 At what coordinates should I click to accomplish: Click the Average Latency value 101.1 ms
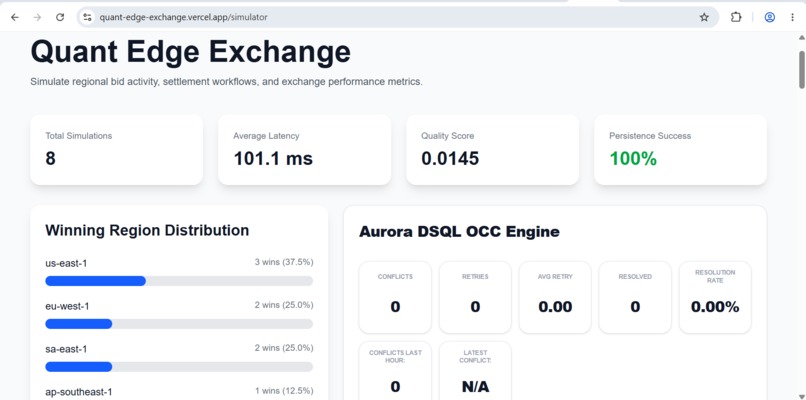click(x=273, y=158)
